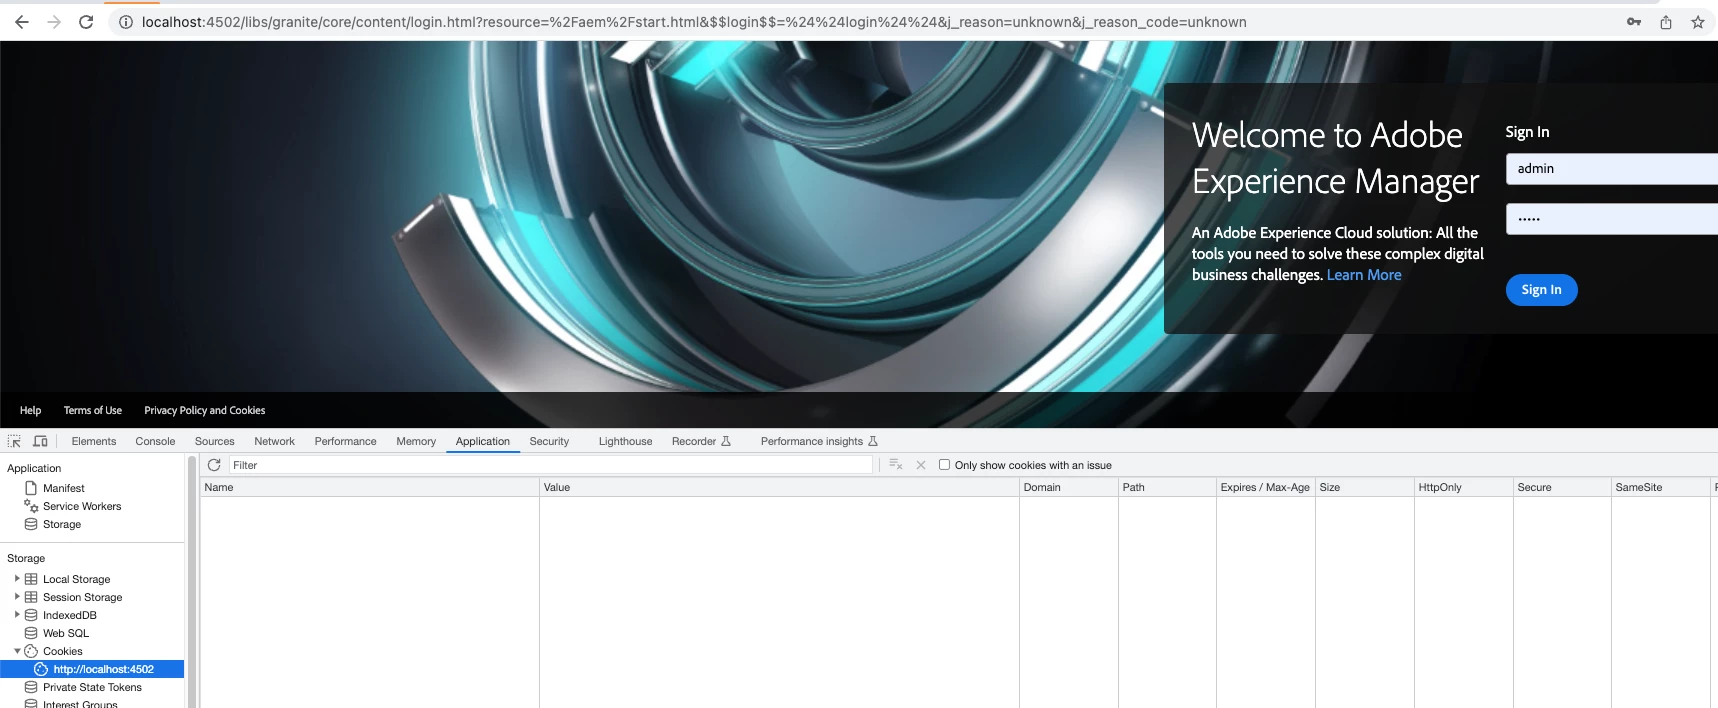The width and height of the screenshot is (1718, 708).
Task: Switch to the Sources tab
Action: tap(215, 441)
